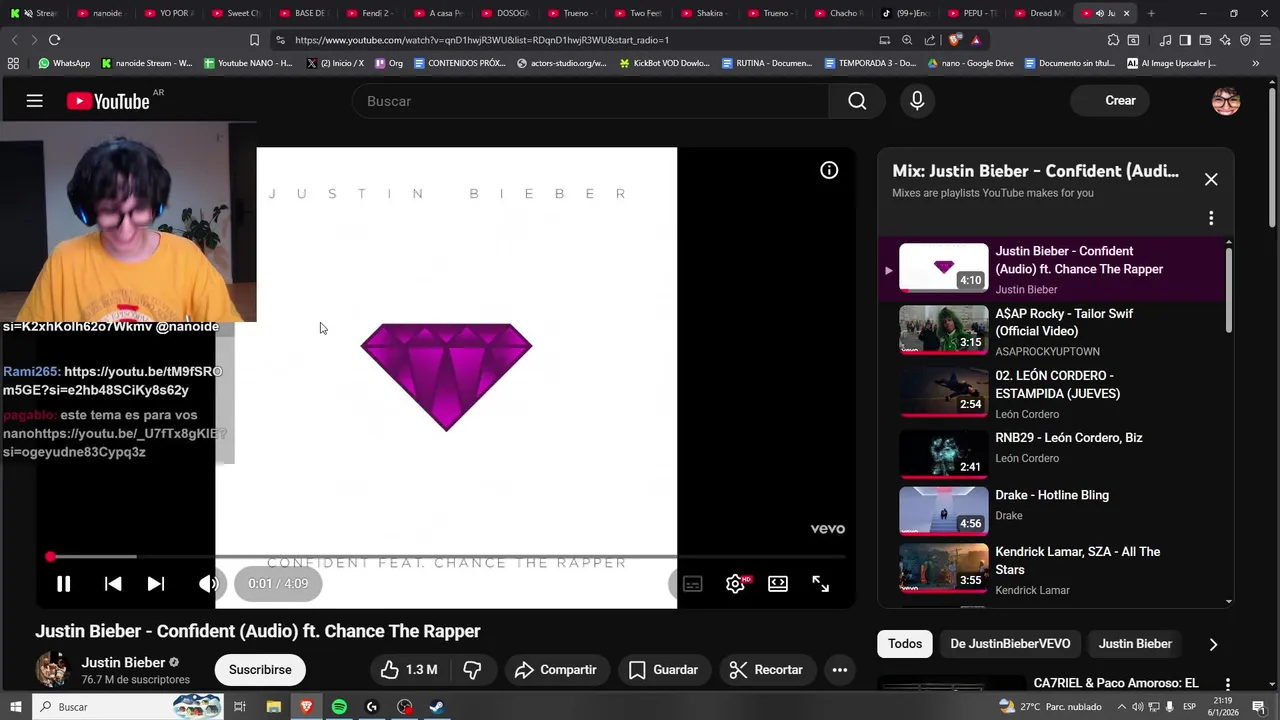Viewport: 1280px width, 720px height.
Task: Select the De JustinBieberVEVO chip
Action: pyautogui.click(x=1010, y=644)
